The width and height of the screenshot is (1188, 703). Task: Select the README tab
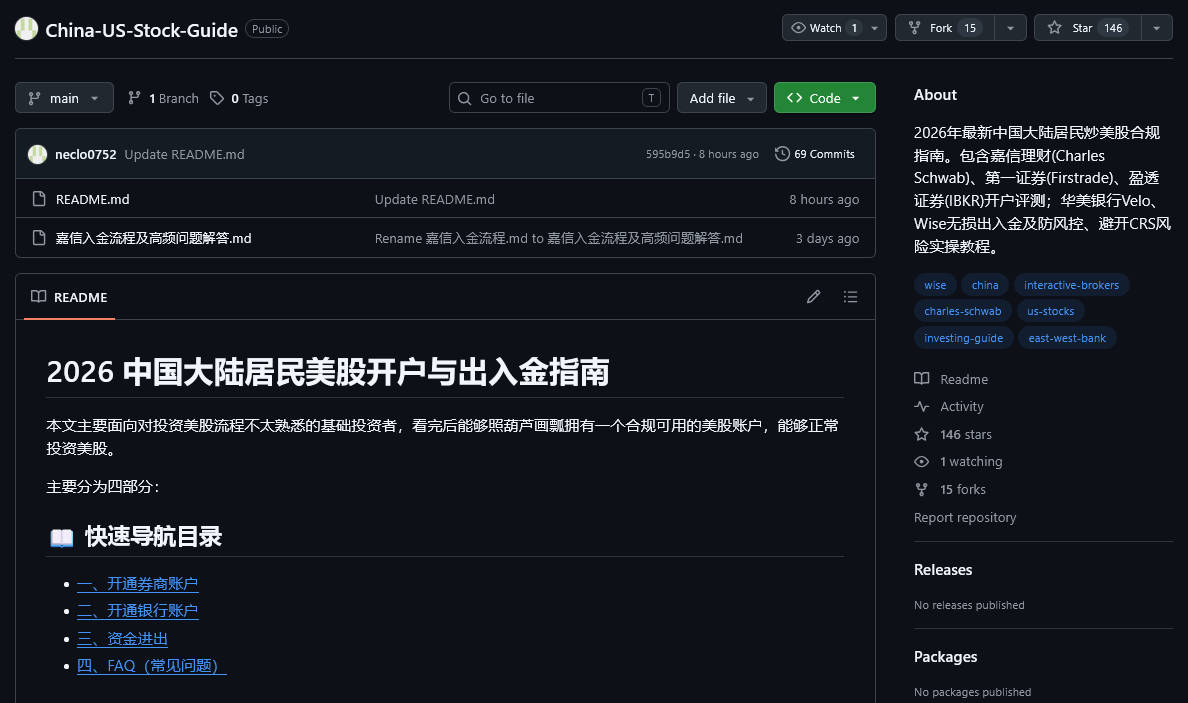tap(69, 297)
